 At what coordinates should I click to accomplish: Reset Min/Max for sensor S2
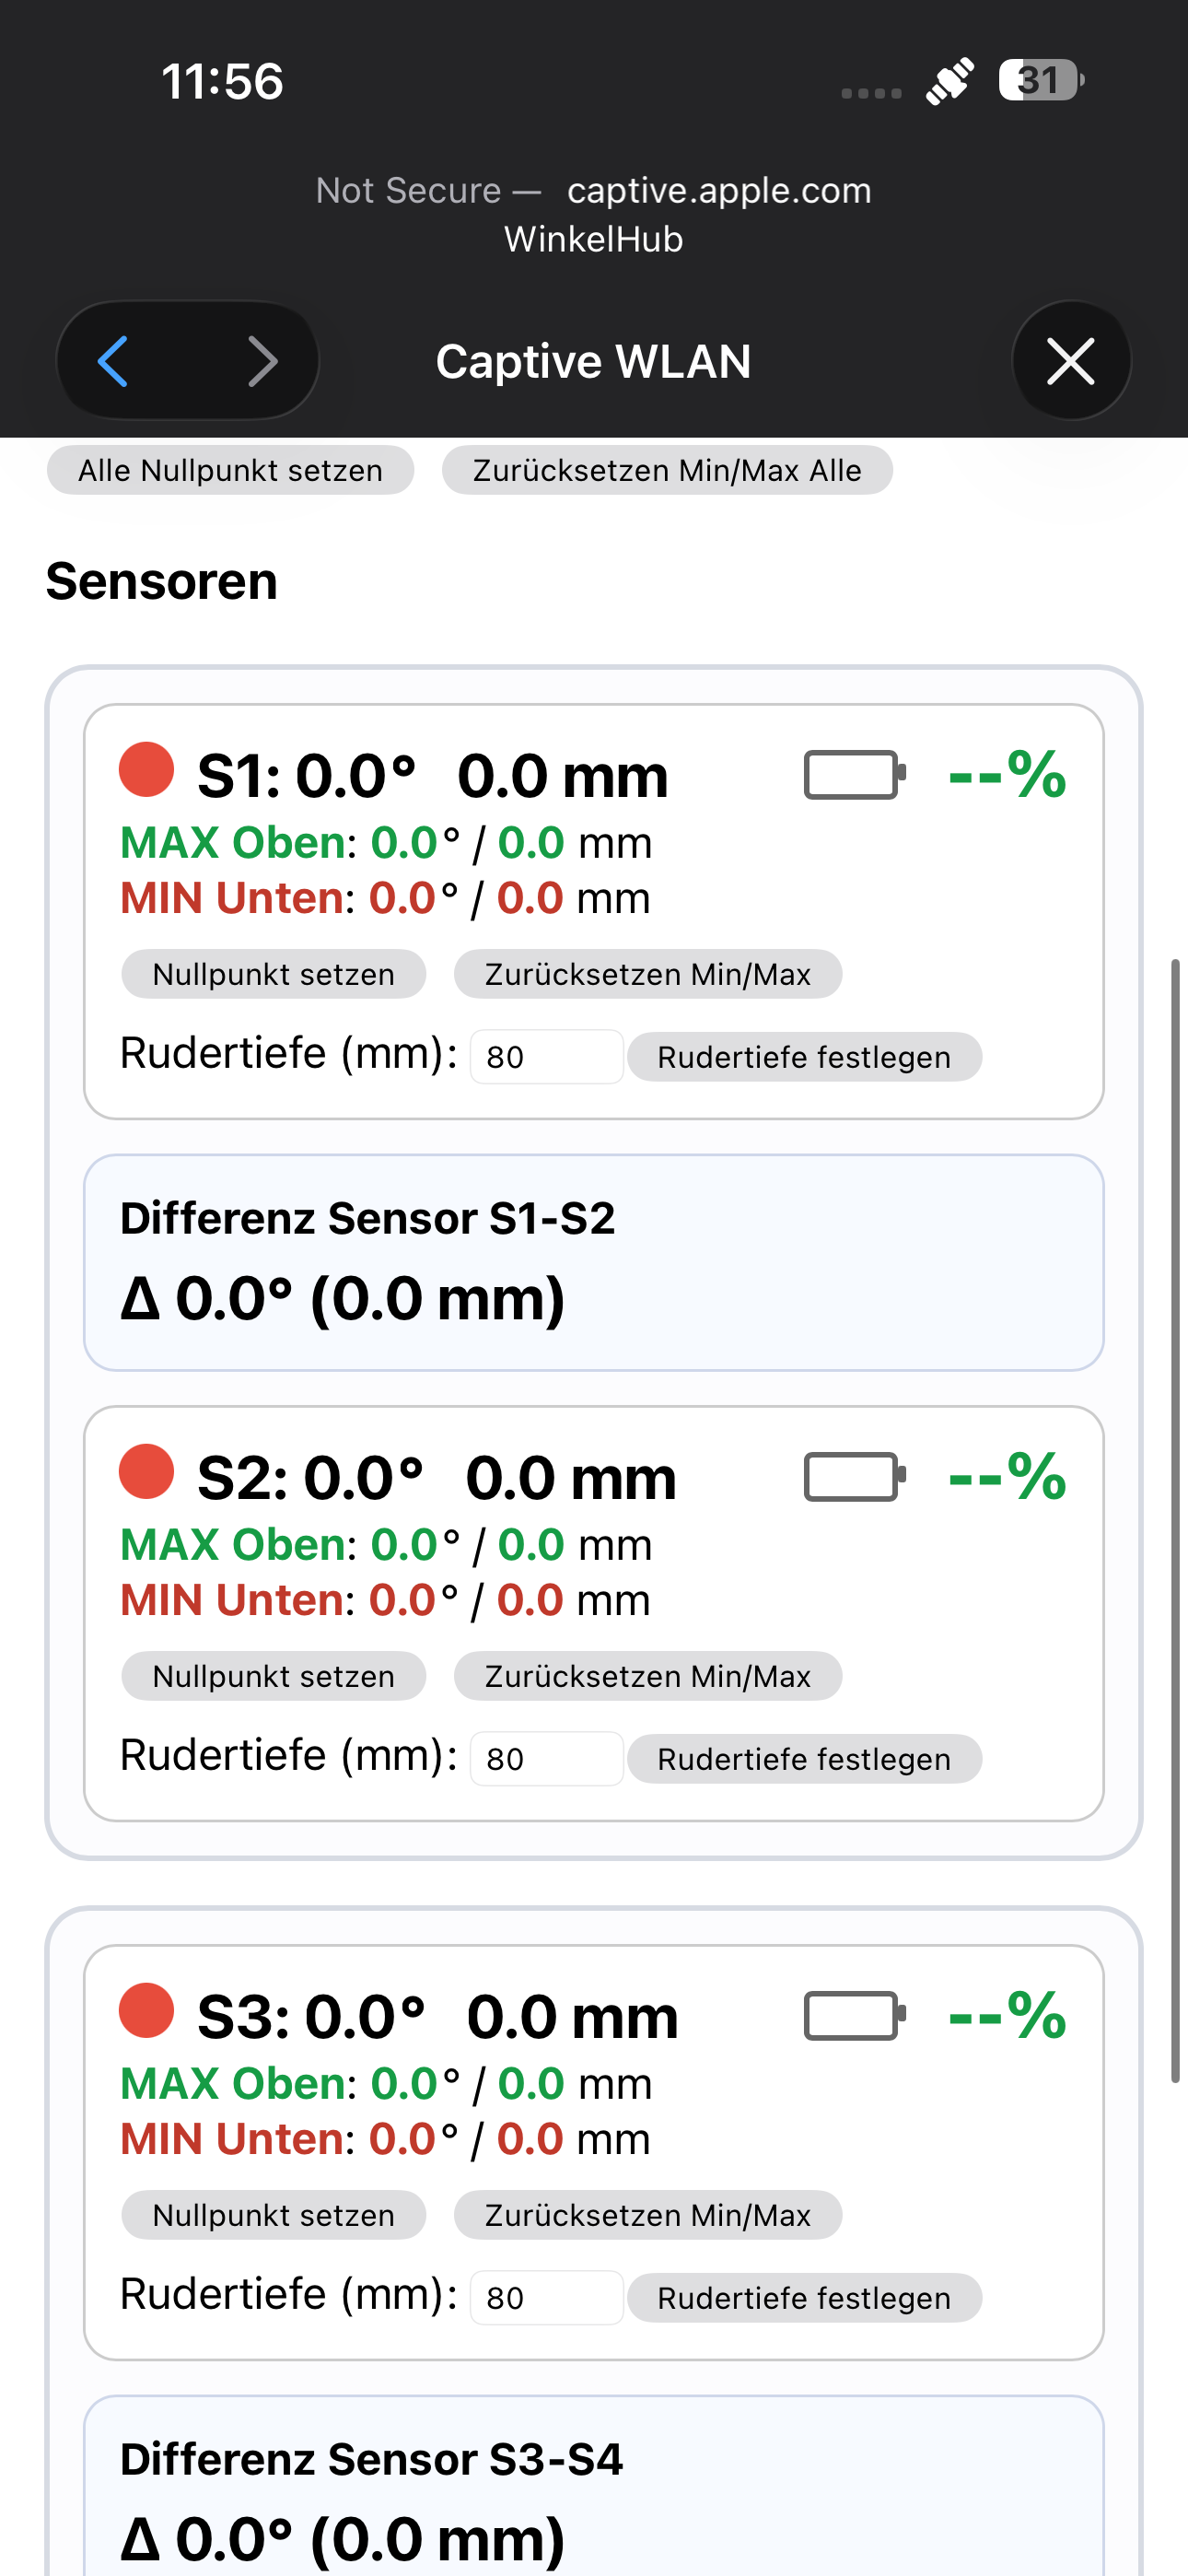tap(647, 1676)
